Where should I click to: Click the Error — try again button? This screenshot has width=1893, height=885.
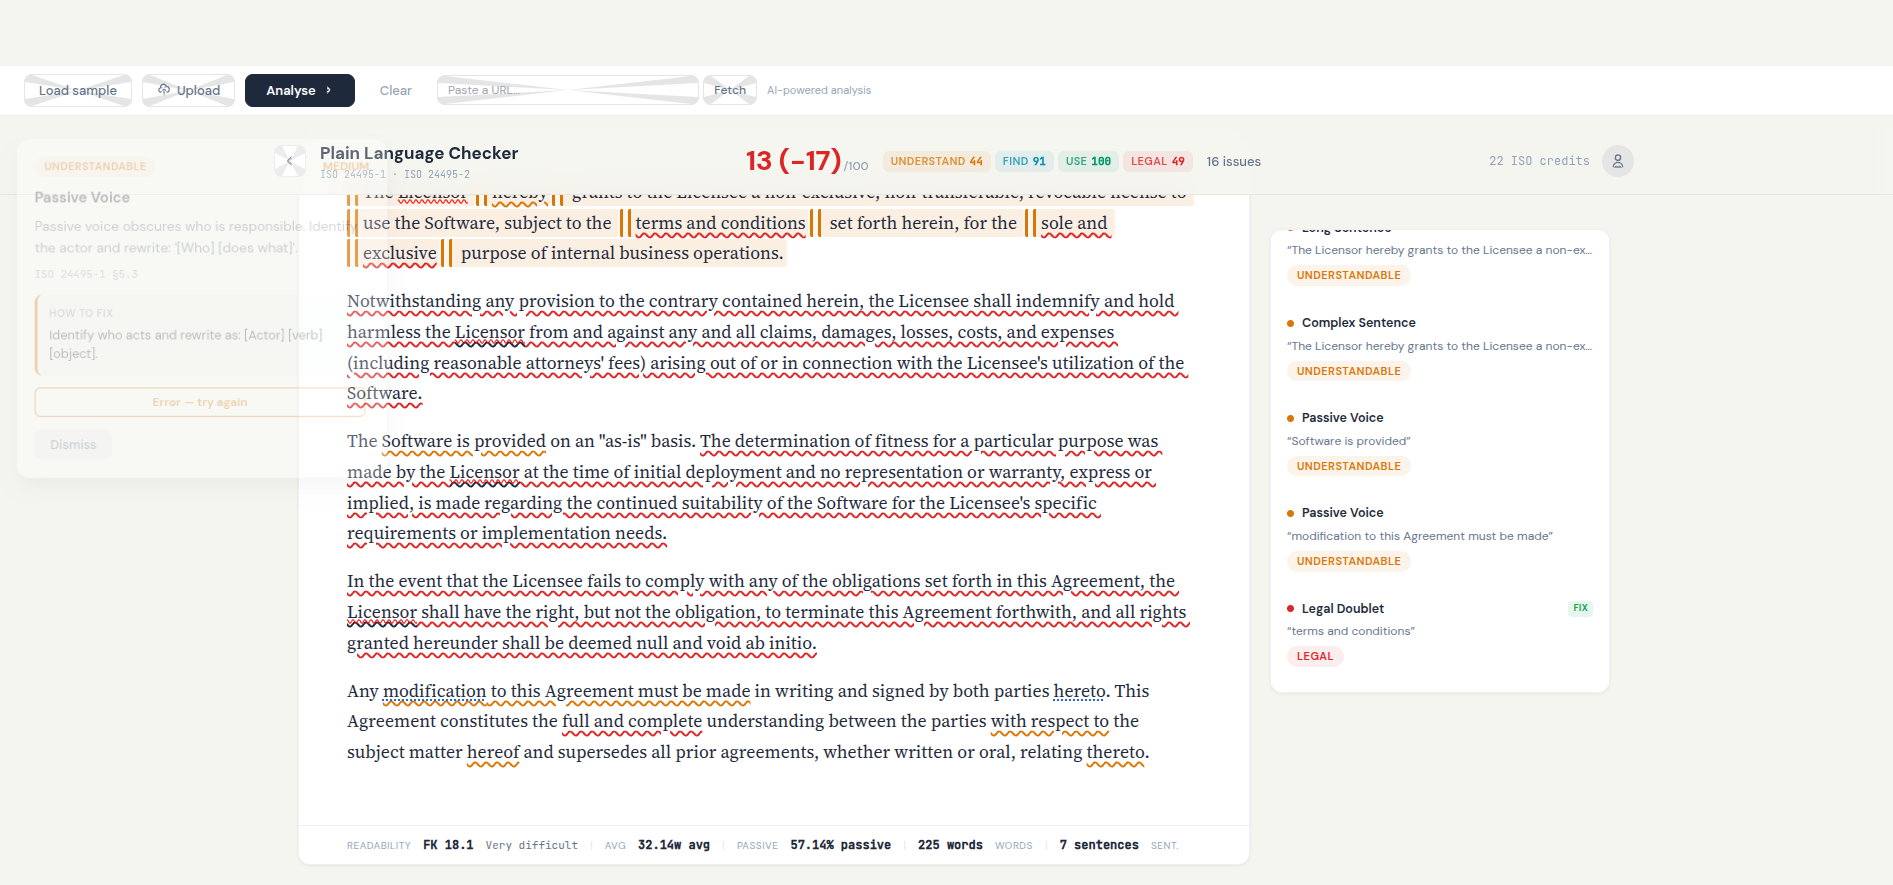pyautogui.click(x=199, y=402)
